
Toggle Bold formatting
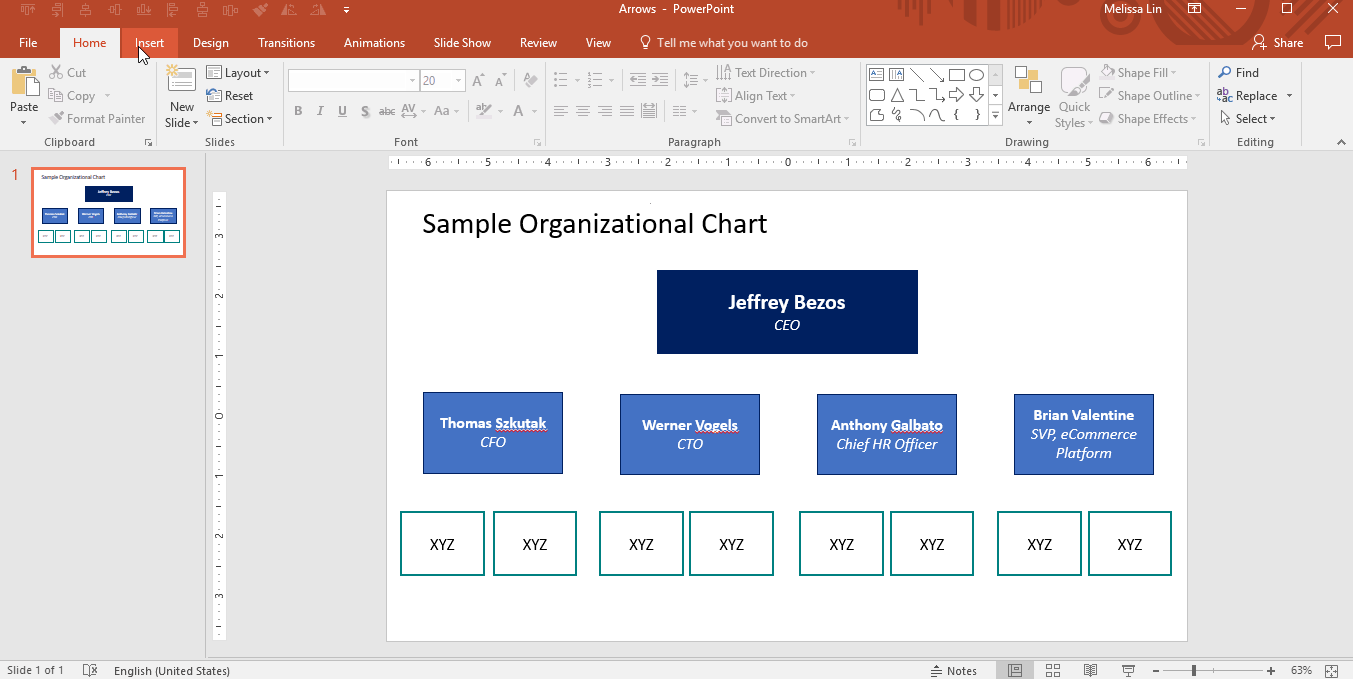tap(299, 111)
